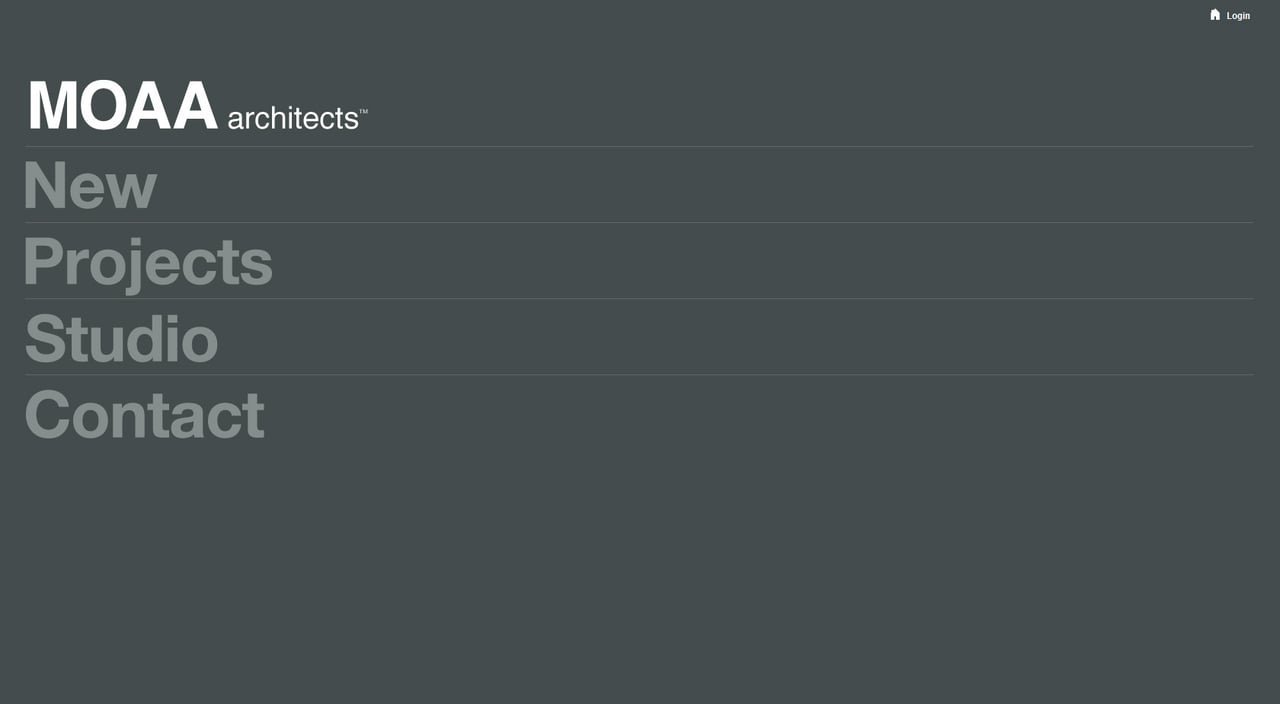Click the divider line under Projects
Image resolution: width=1280 pixels, height=704 pixels.
[x=640, y=297]
